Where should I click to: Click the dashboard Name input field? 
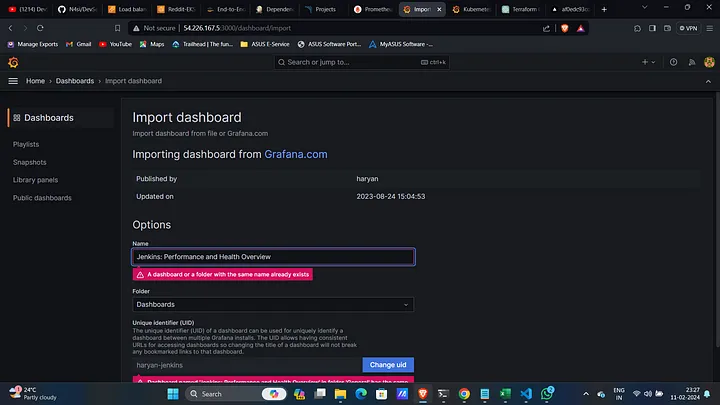tap(273, 257)
